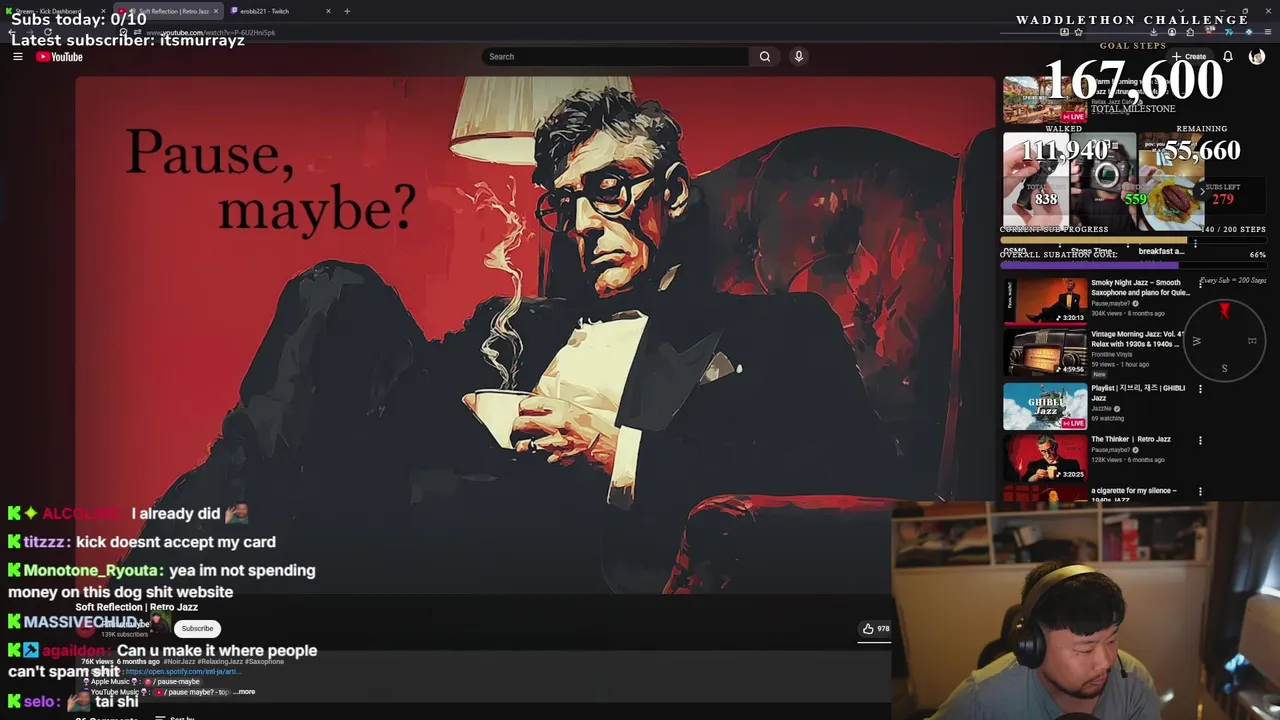This screenshot has height=720, width=1280.
Task: Open the GHIBLI Jazz playlist thumbnail
Action: coord(1044,405)
